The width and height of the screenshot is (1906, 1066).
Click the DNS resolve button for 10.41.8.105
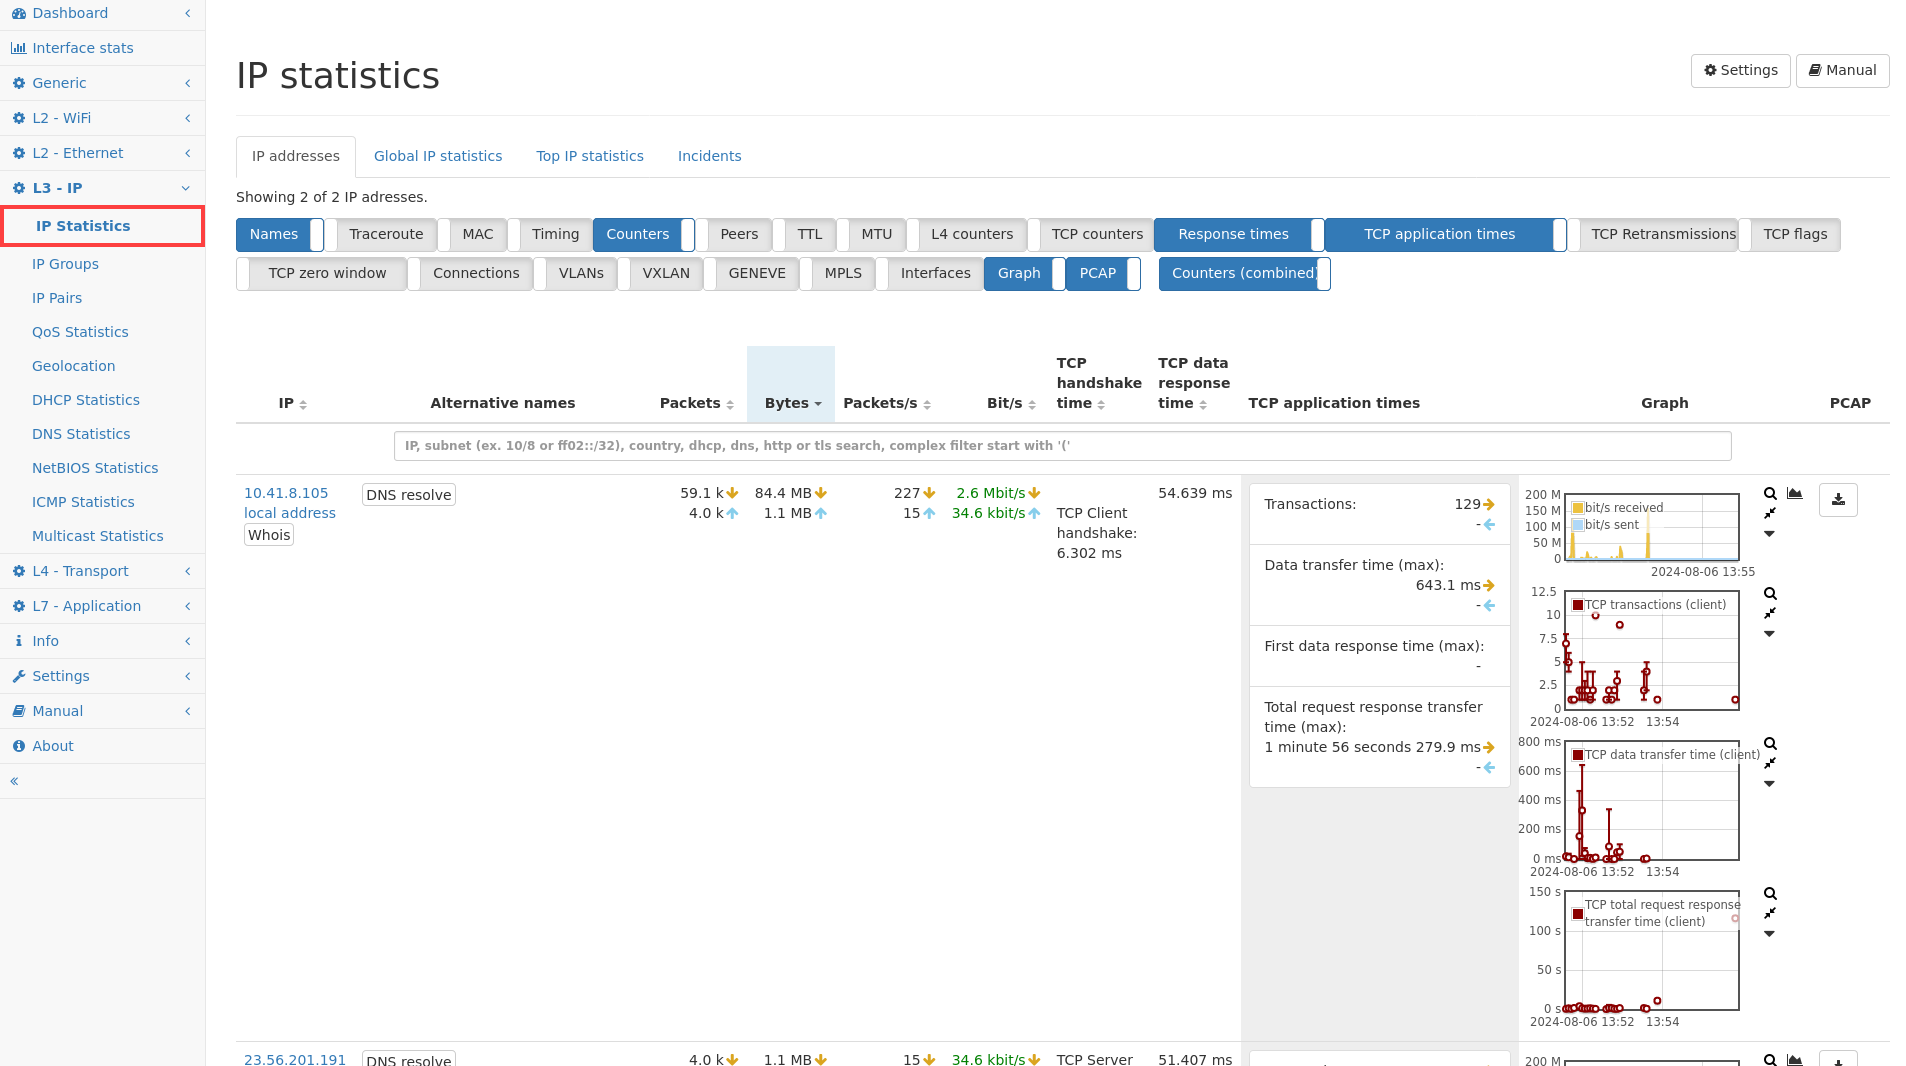(x=408, y=495)
